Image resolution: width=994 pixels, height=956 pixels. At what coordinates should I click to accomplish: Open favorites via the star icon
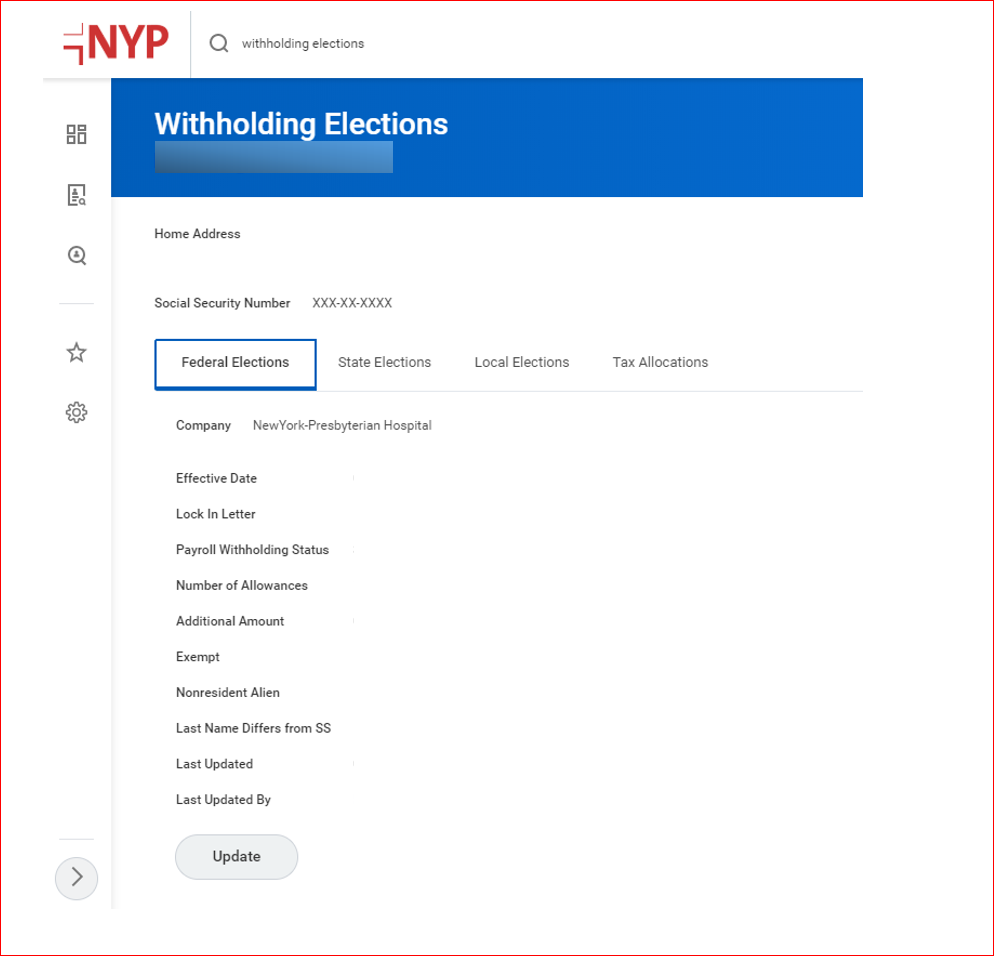tap(76, 352)
